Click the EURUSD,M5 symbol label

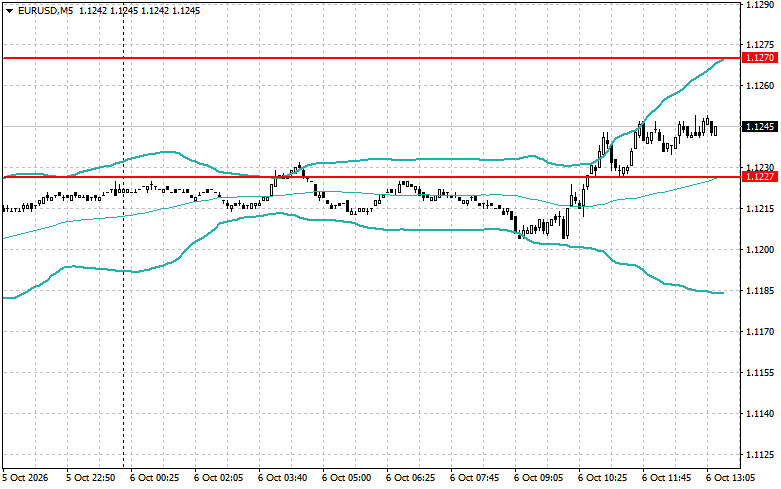[x=45, y=11]
